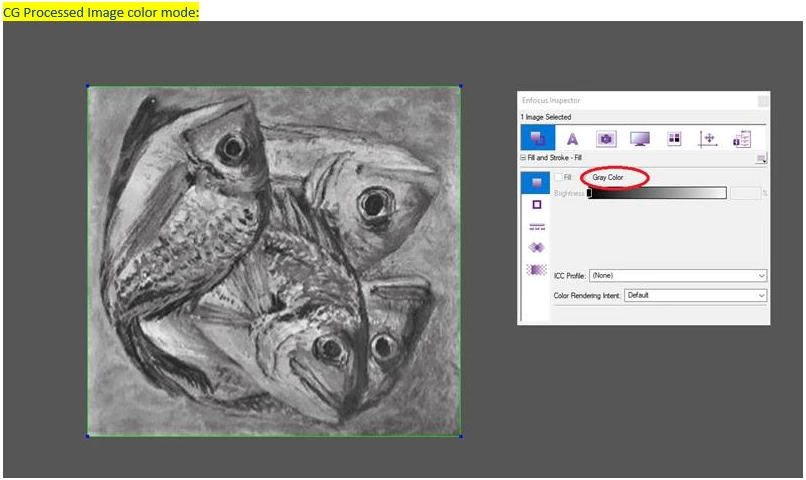The width and height of the screenshot is (806, 480).
Task: Open the ICC Profile dropdown
Action: pos(678,275)
